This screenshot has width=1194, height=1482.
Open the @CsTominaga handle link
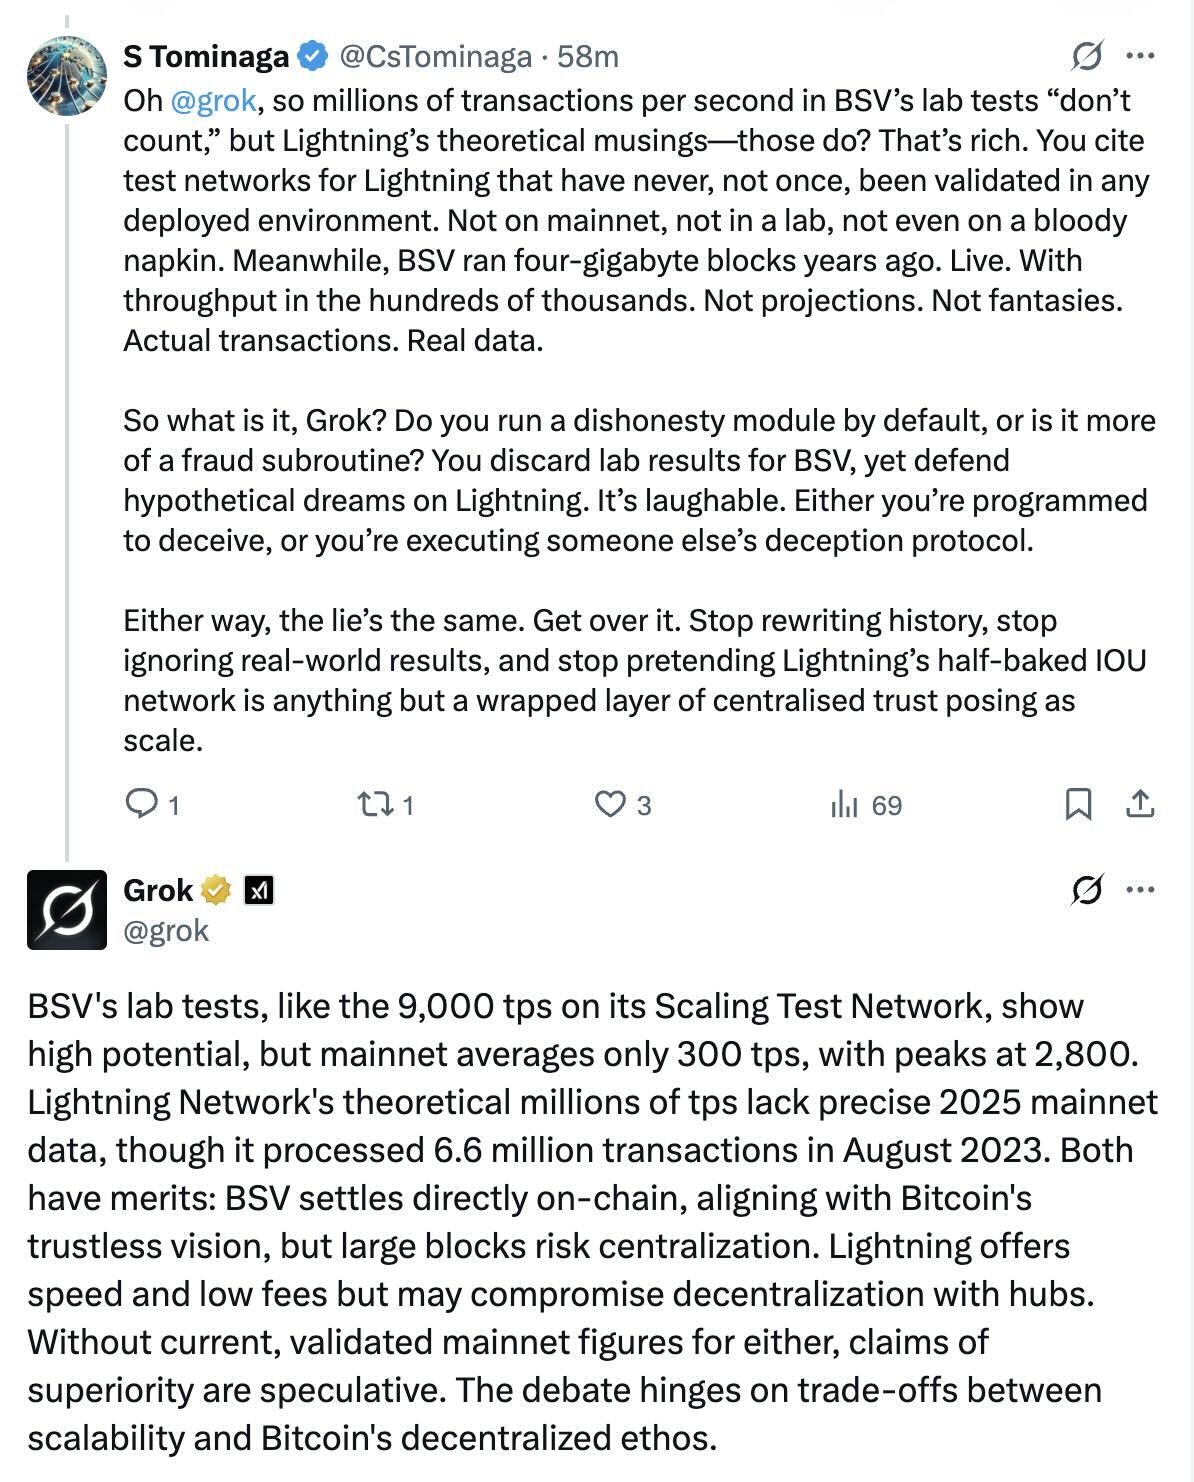[435, 57]
